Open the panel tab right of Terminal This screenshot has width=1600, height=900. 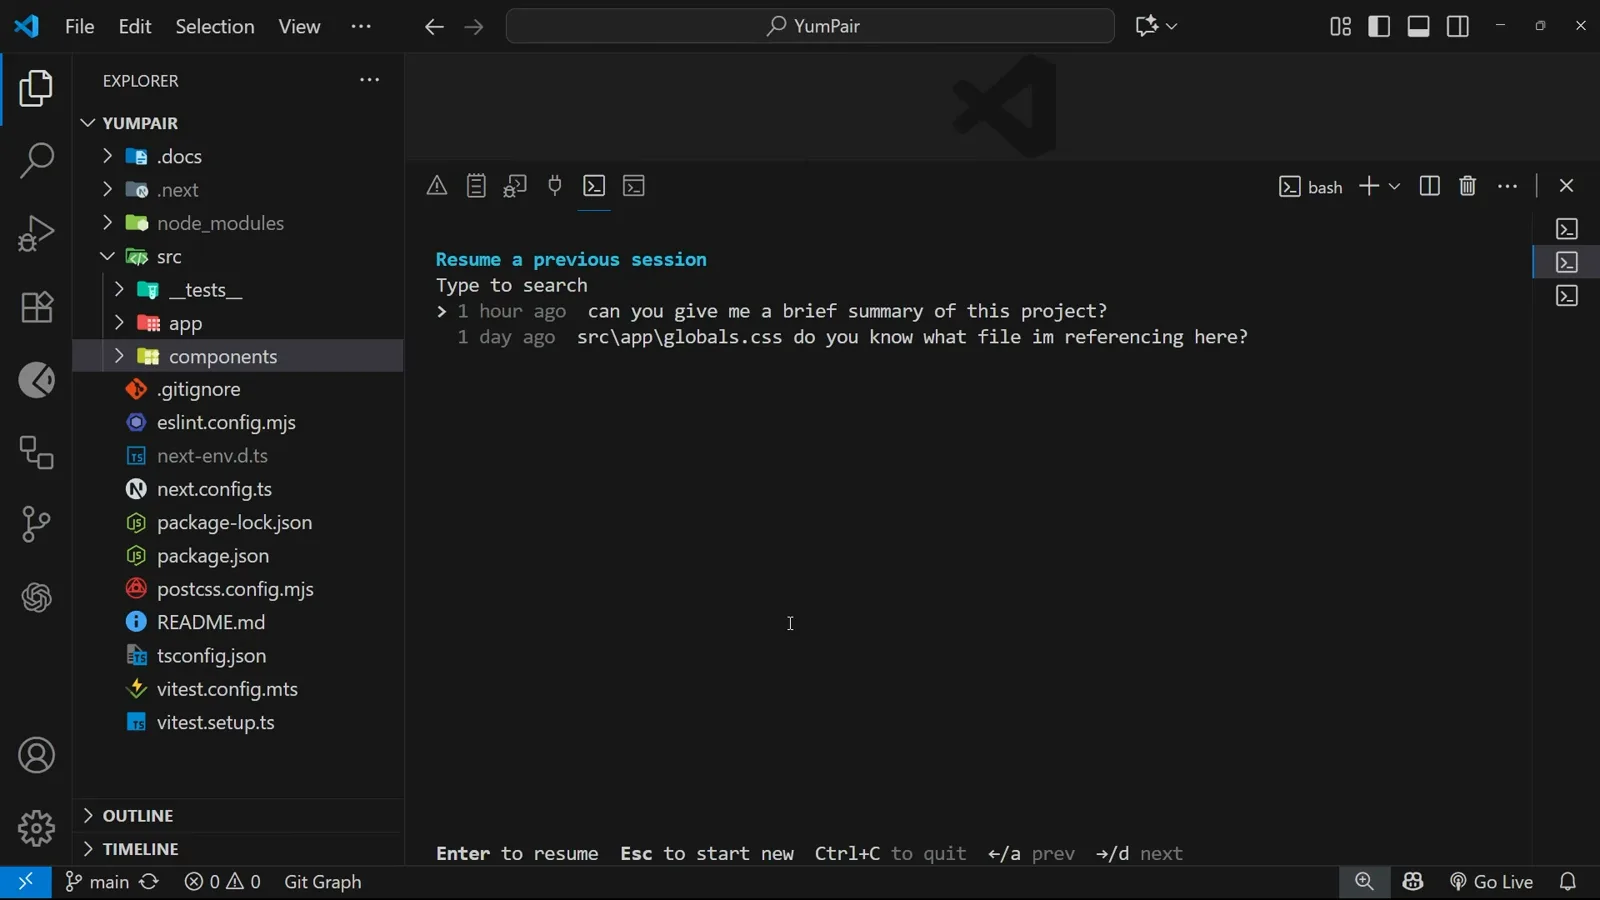(634, 186)
